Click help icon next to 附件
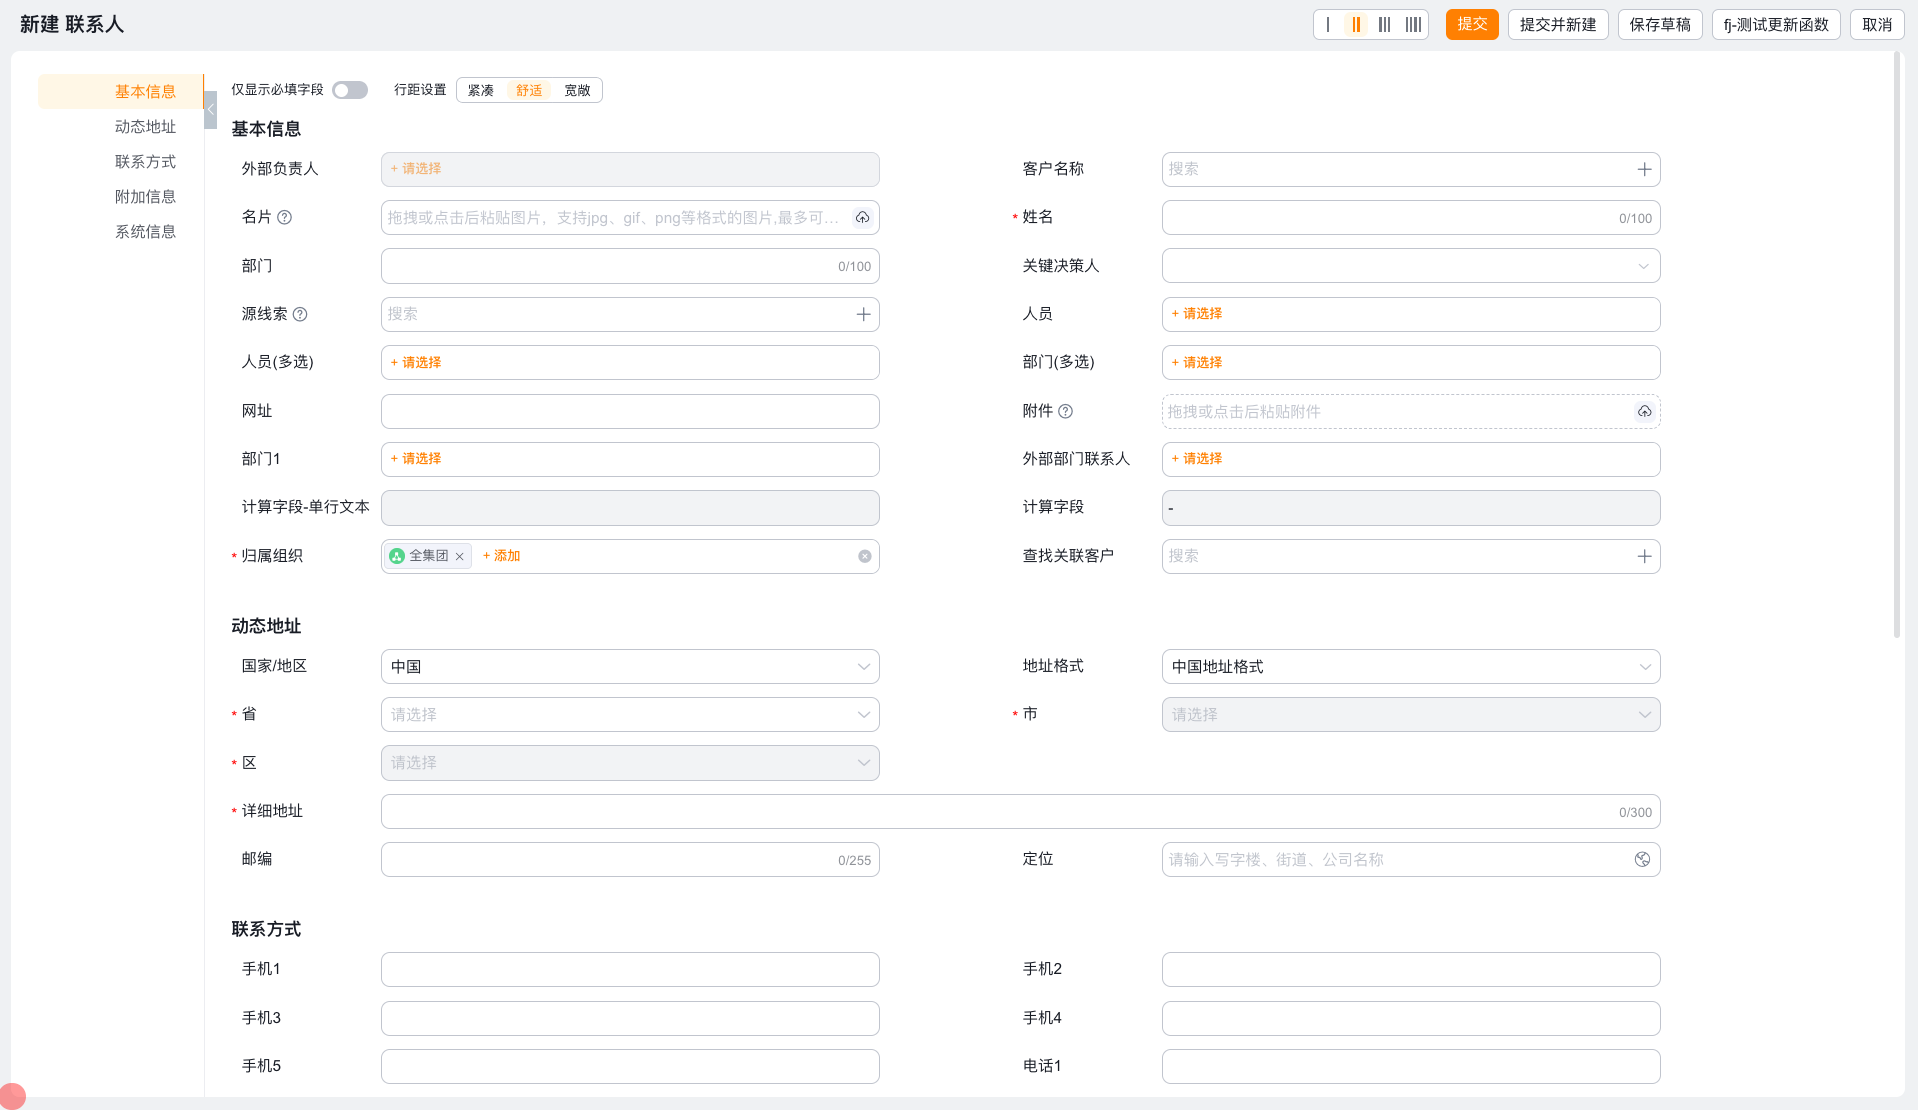Image resolution: width=1918 pixels, height=1110 pixels. pos(1066,411)
